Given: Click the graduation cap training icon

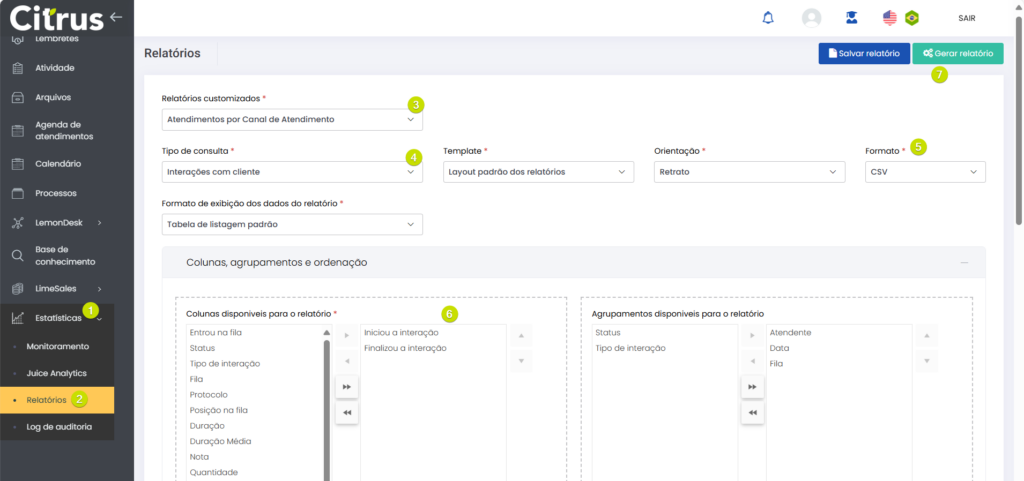Looking at the screenshot, I should tap(851, 18).
